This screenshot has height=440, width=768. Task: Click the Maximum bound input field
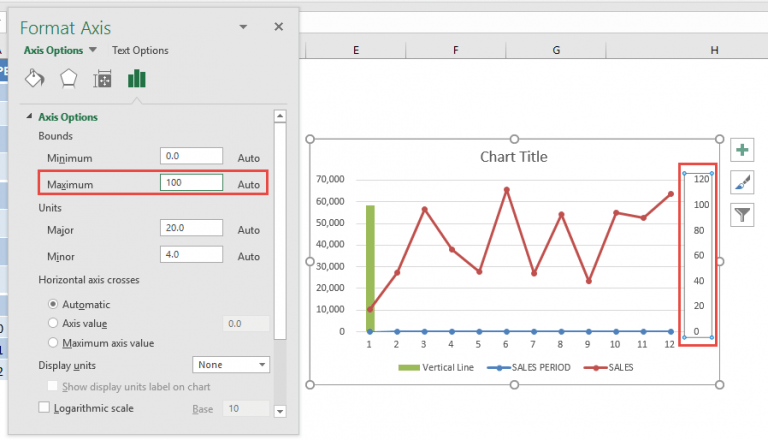coord(191,184)
